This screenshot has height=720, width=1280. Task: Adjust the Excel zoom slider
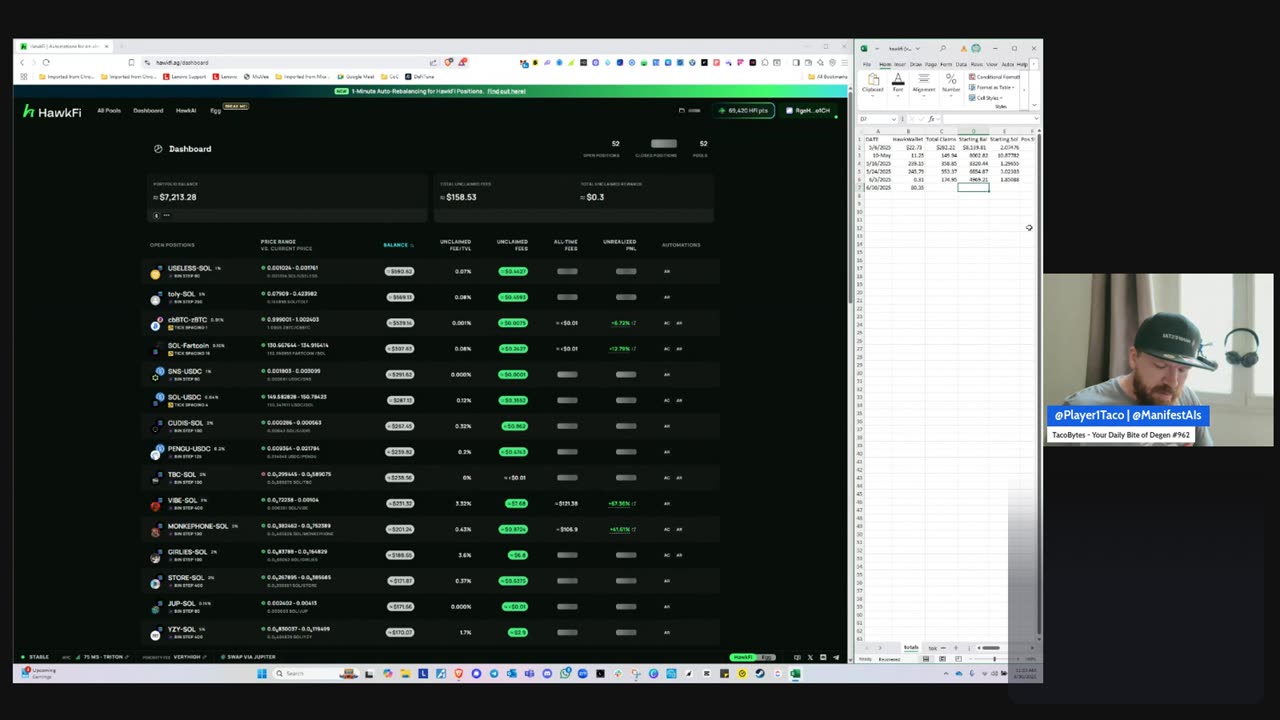tap(994, 659)
